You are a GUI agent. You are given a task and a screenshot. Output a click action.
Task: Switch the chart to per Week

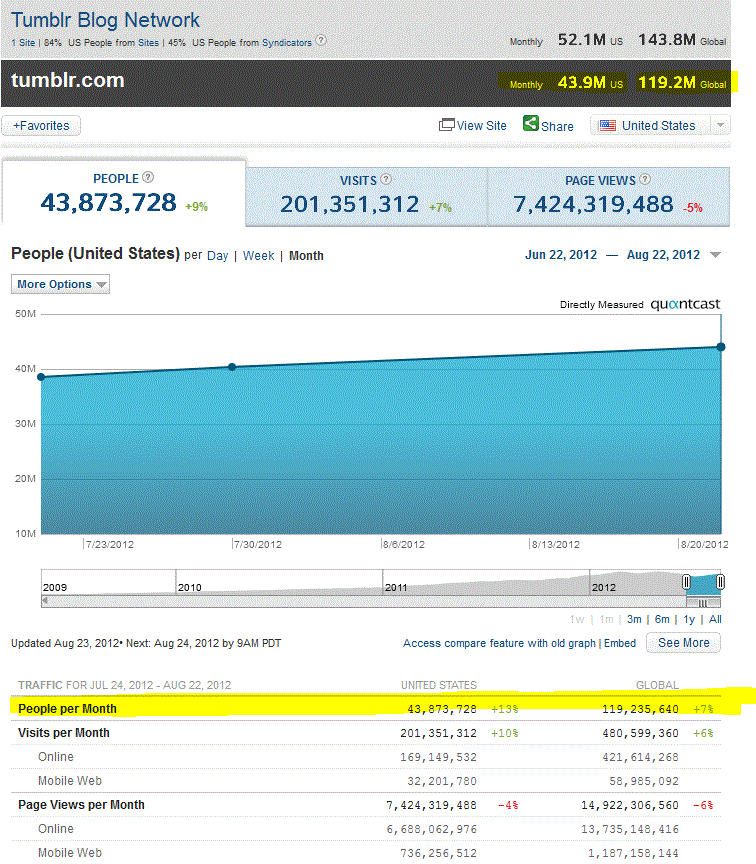pyautogui.click(x=258, y=256)
